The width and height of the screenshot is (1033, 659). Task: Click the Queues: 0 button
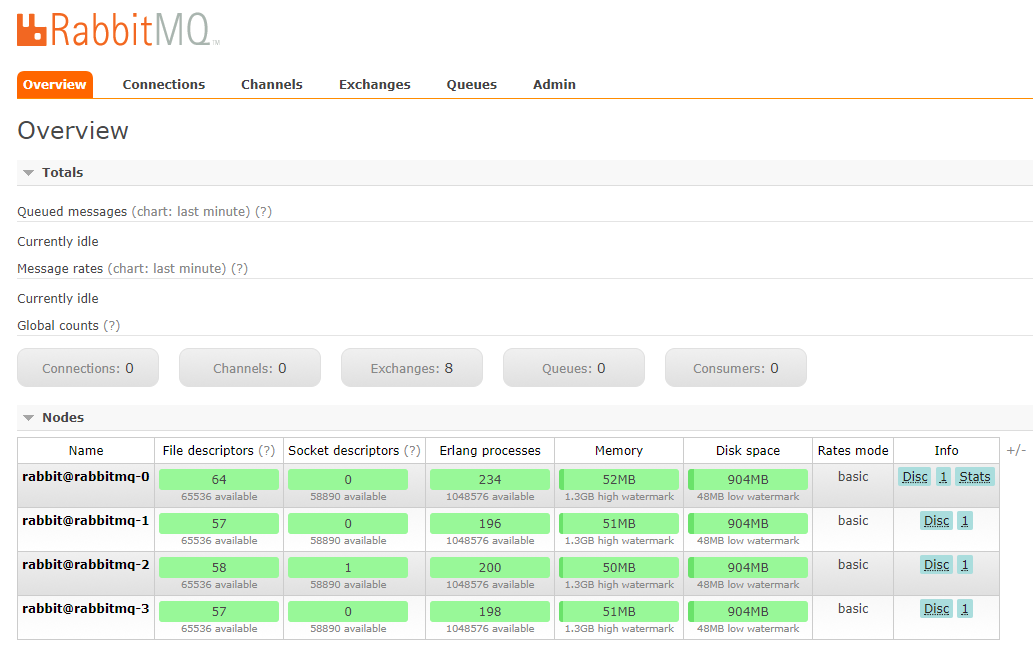pyautogui.click(x=574, y=368)
